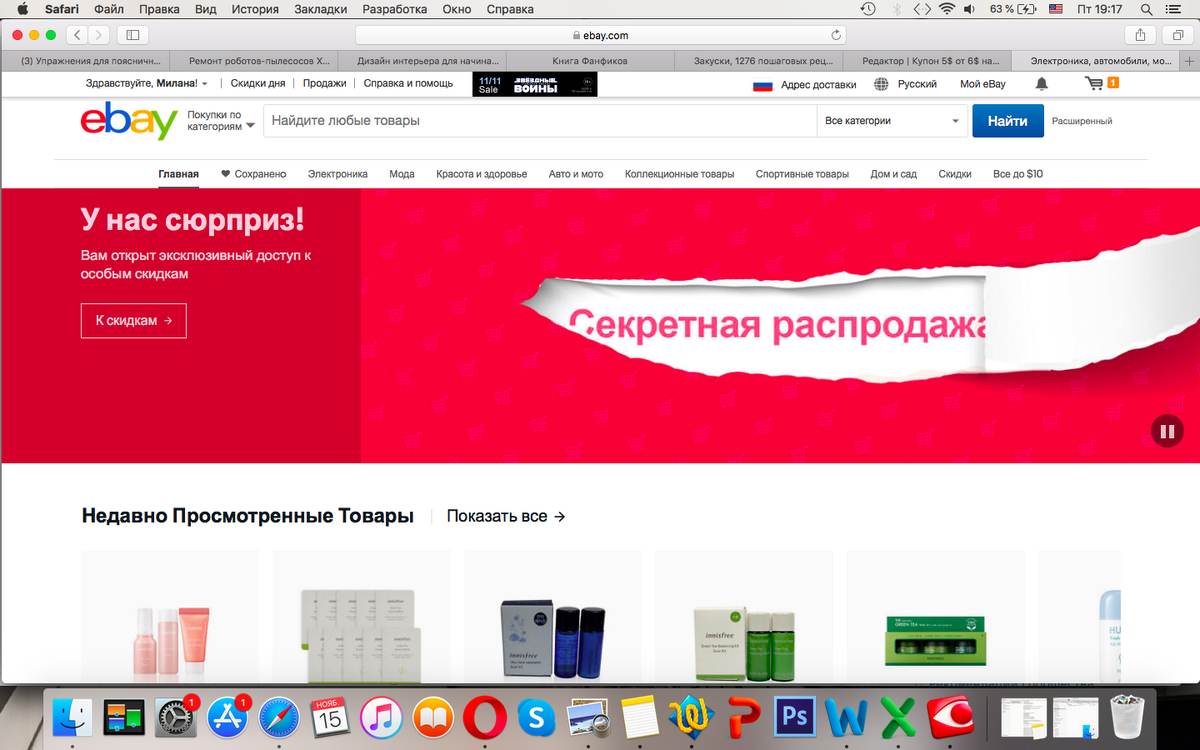Open the 'Скидки дня' link
Viewport: 1200px width, 750px height.
258,84
